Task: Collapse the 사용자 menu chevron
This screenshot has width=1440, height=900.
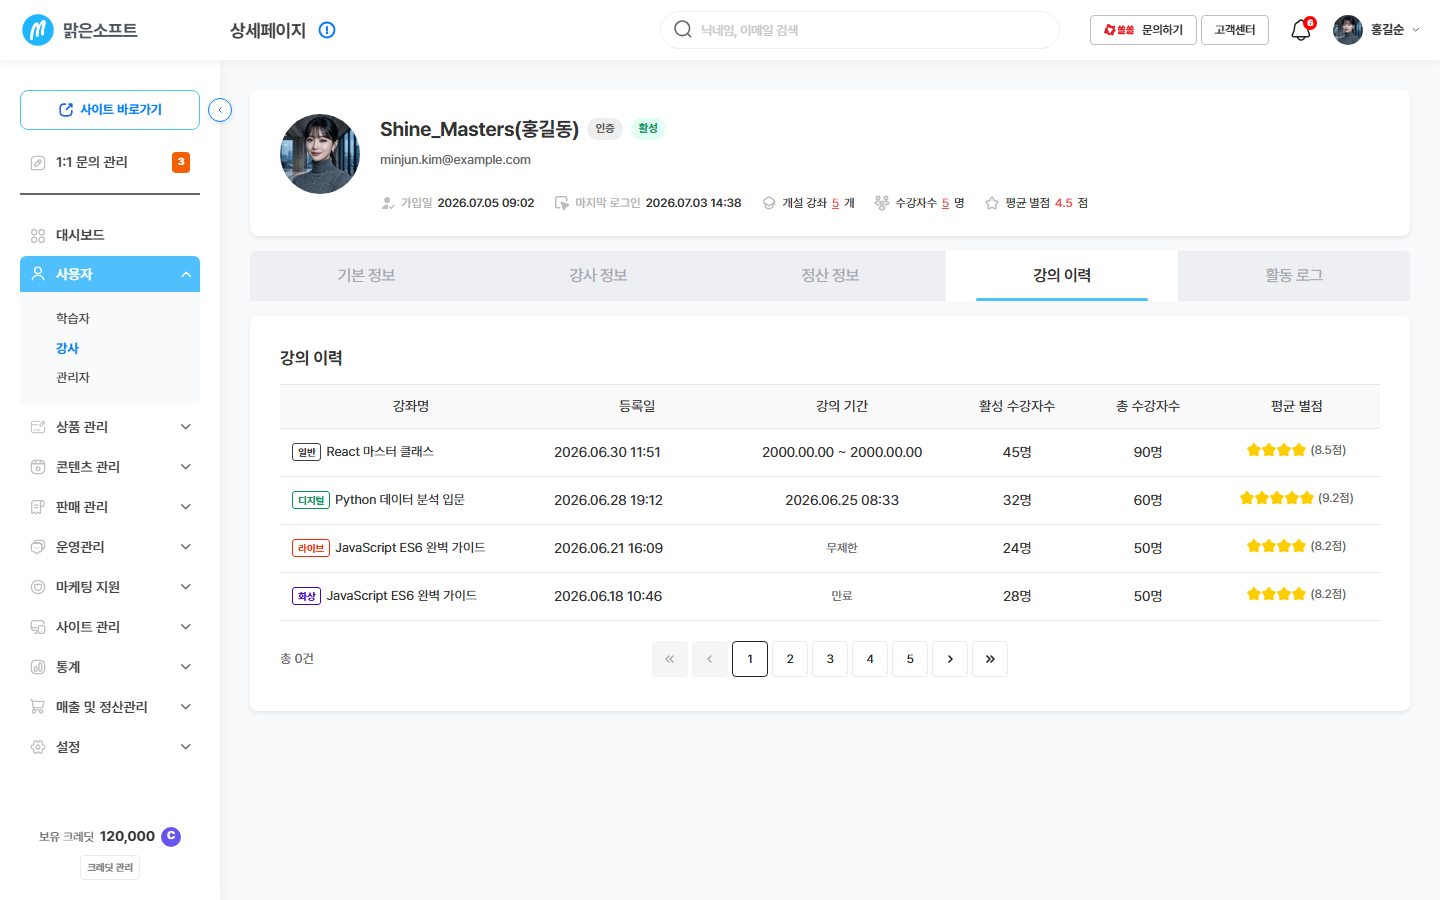Action: pos(186,274)
